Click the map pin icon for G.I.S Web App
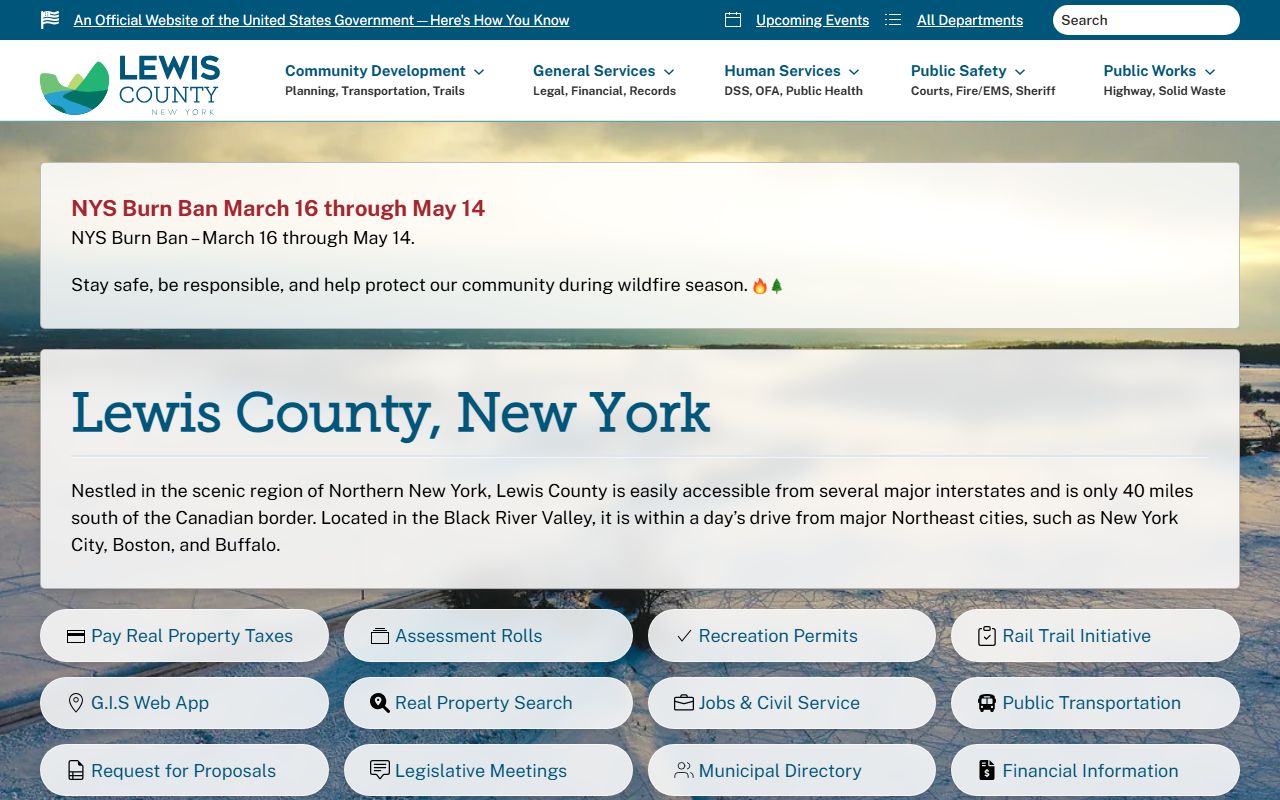1280x800 pixels. pyautogui.click(x=76, y=703)
